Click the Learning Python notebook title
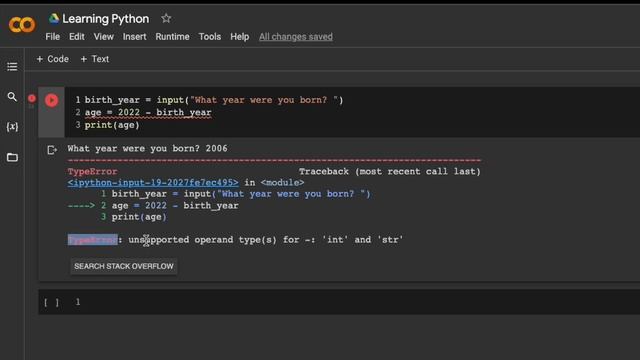The image size is (640, 360). click(106, 19)
